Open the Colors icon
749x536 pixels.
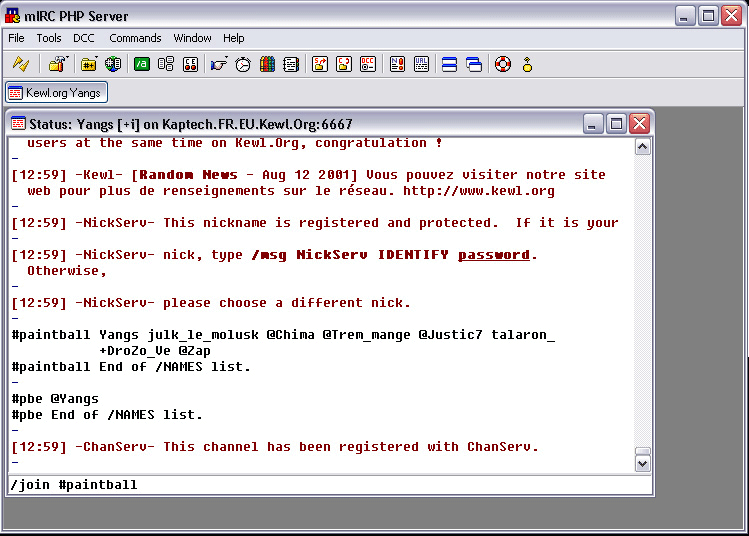tap(268, 64)
